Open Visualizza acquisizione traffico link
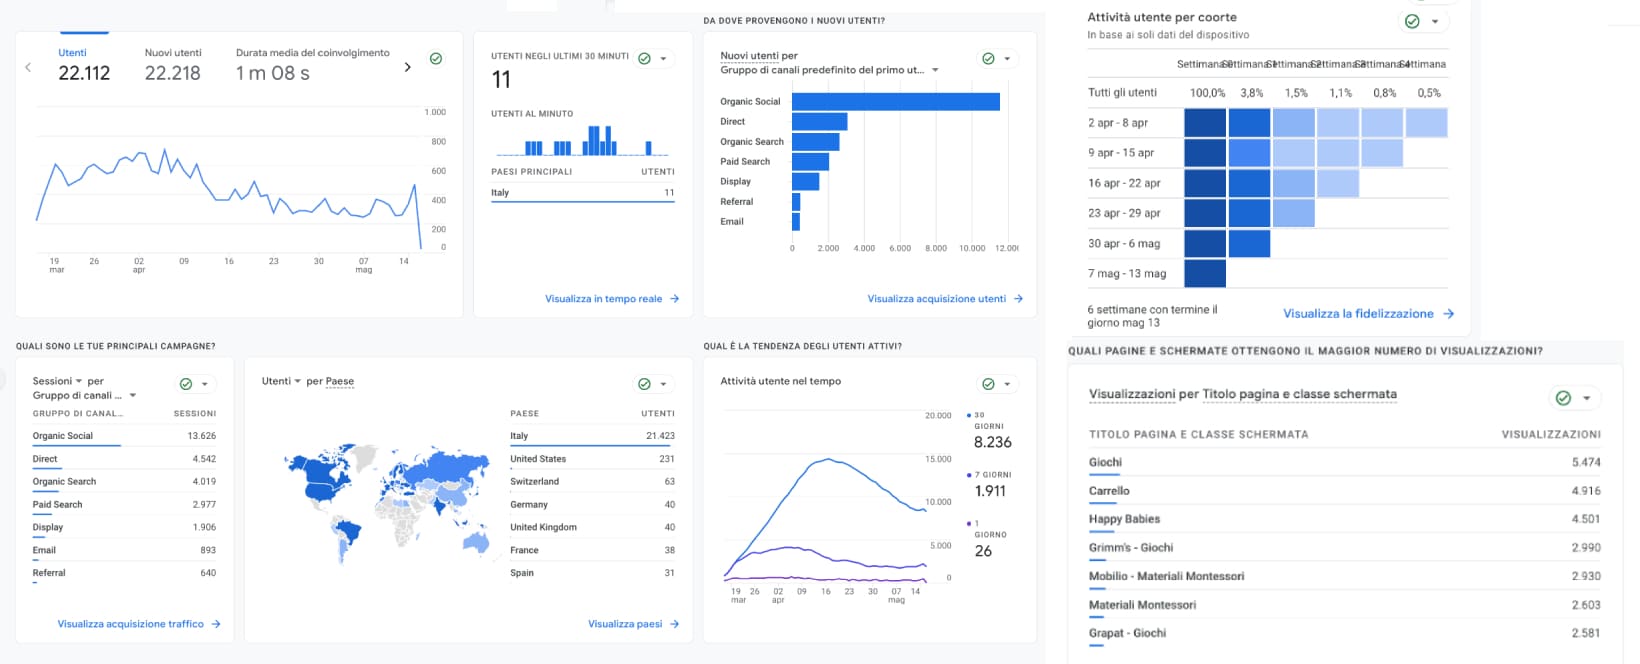 tap(139, 624)
